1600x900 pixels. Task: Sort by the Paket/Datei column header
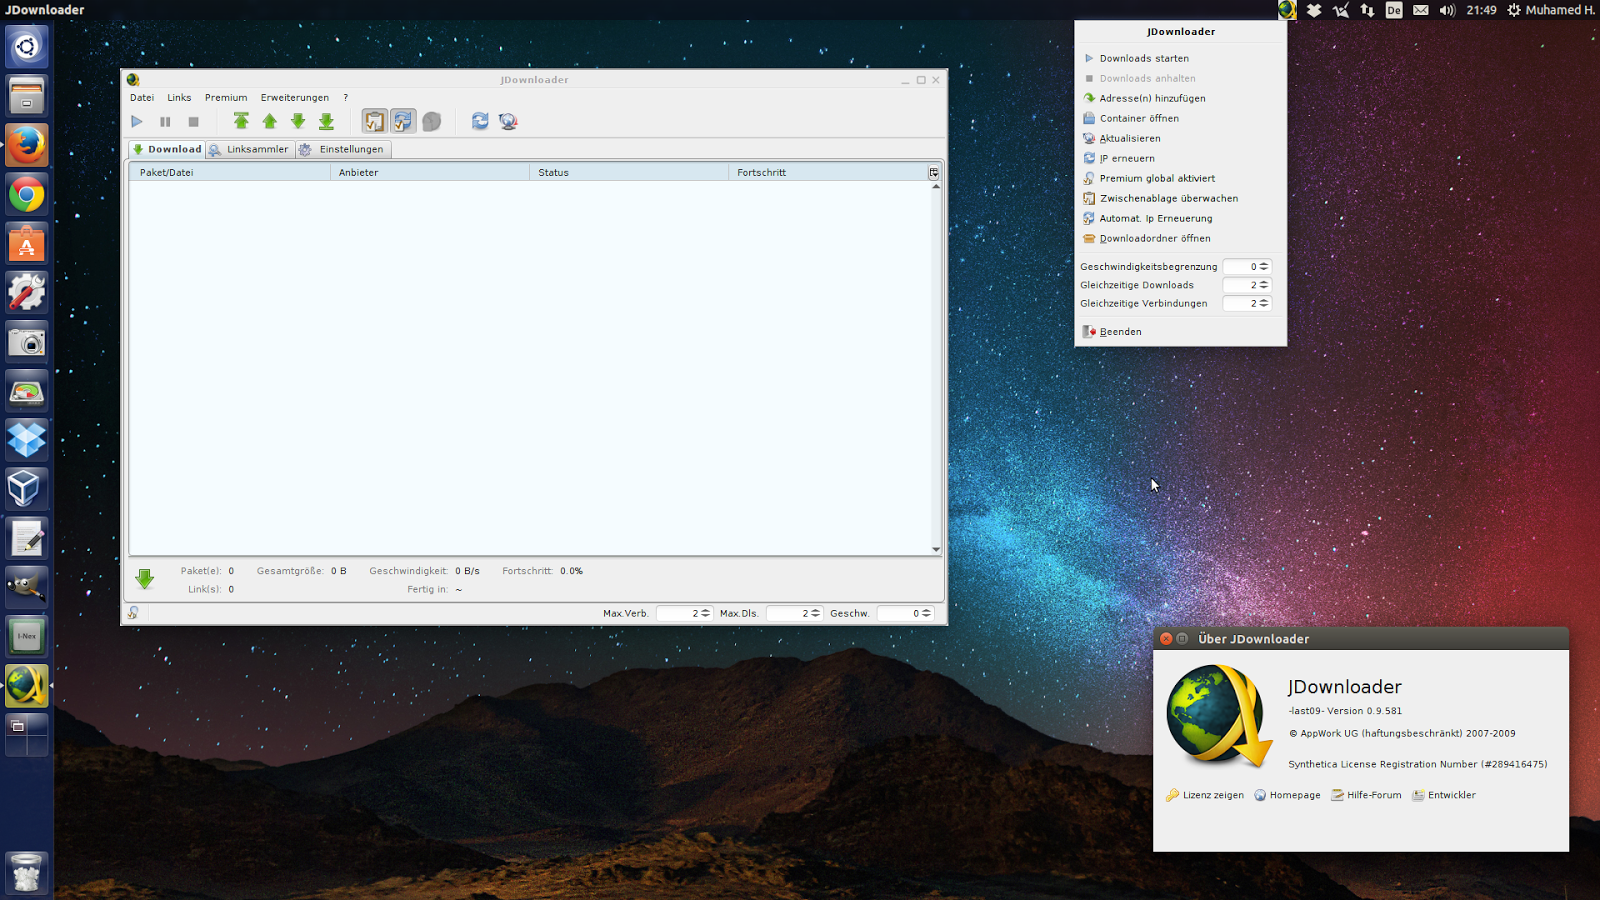click(230, 173)
